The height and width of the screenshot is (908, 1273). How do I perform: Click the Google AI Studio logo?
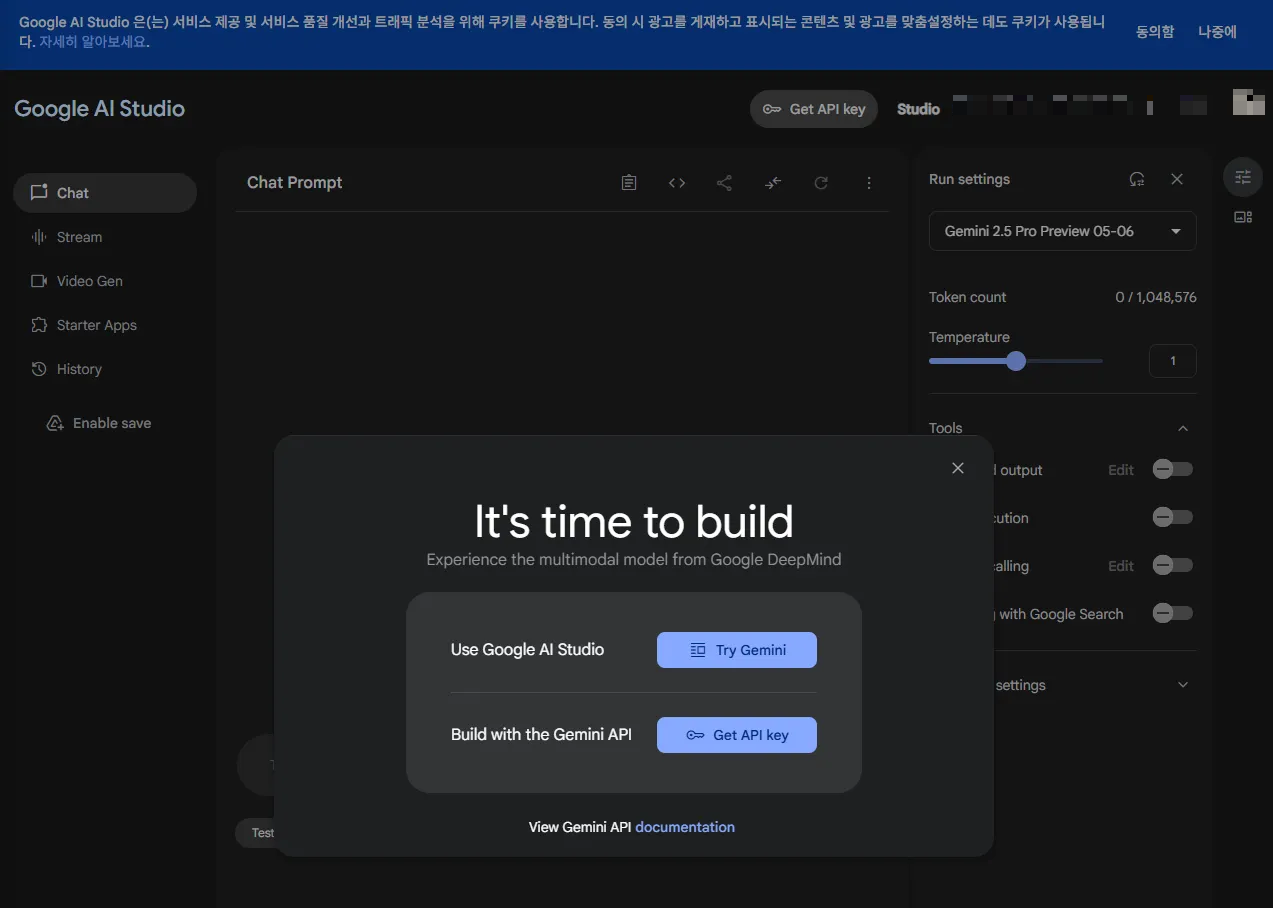(99, 109)
